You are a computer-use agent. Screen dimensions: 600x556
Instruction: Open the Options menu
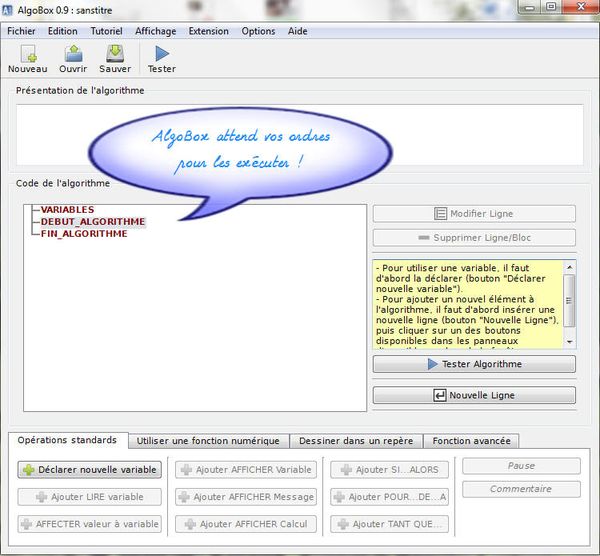click(258, 31)
